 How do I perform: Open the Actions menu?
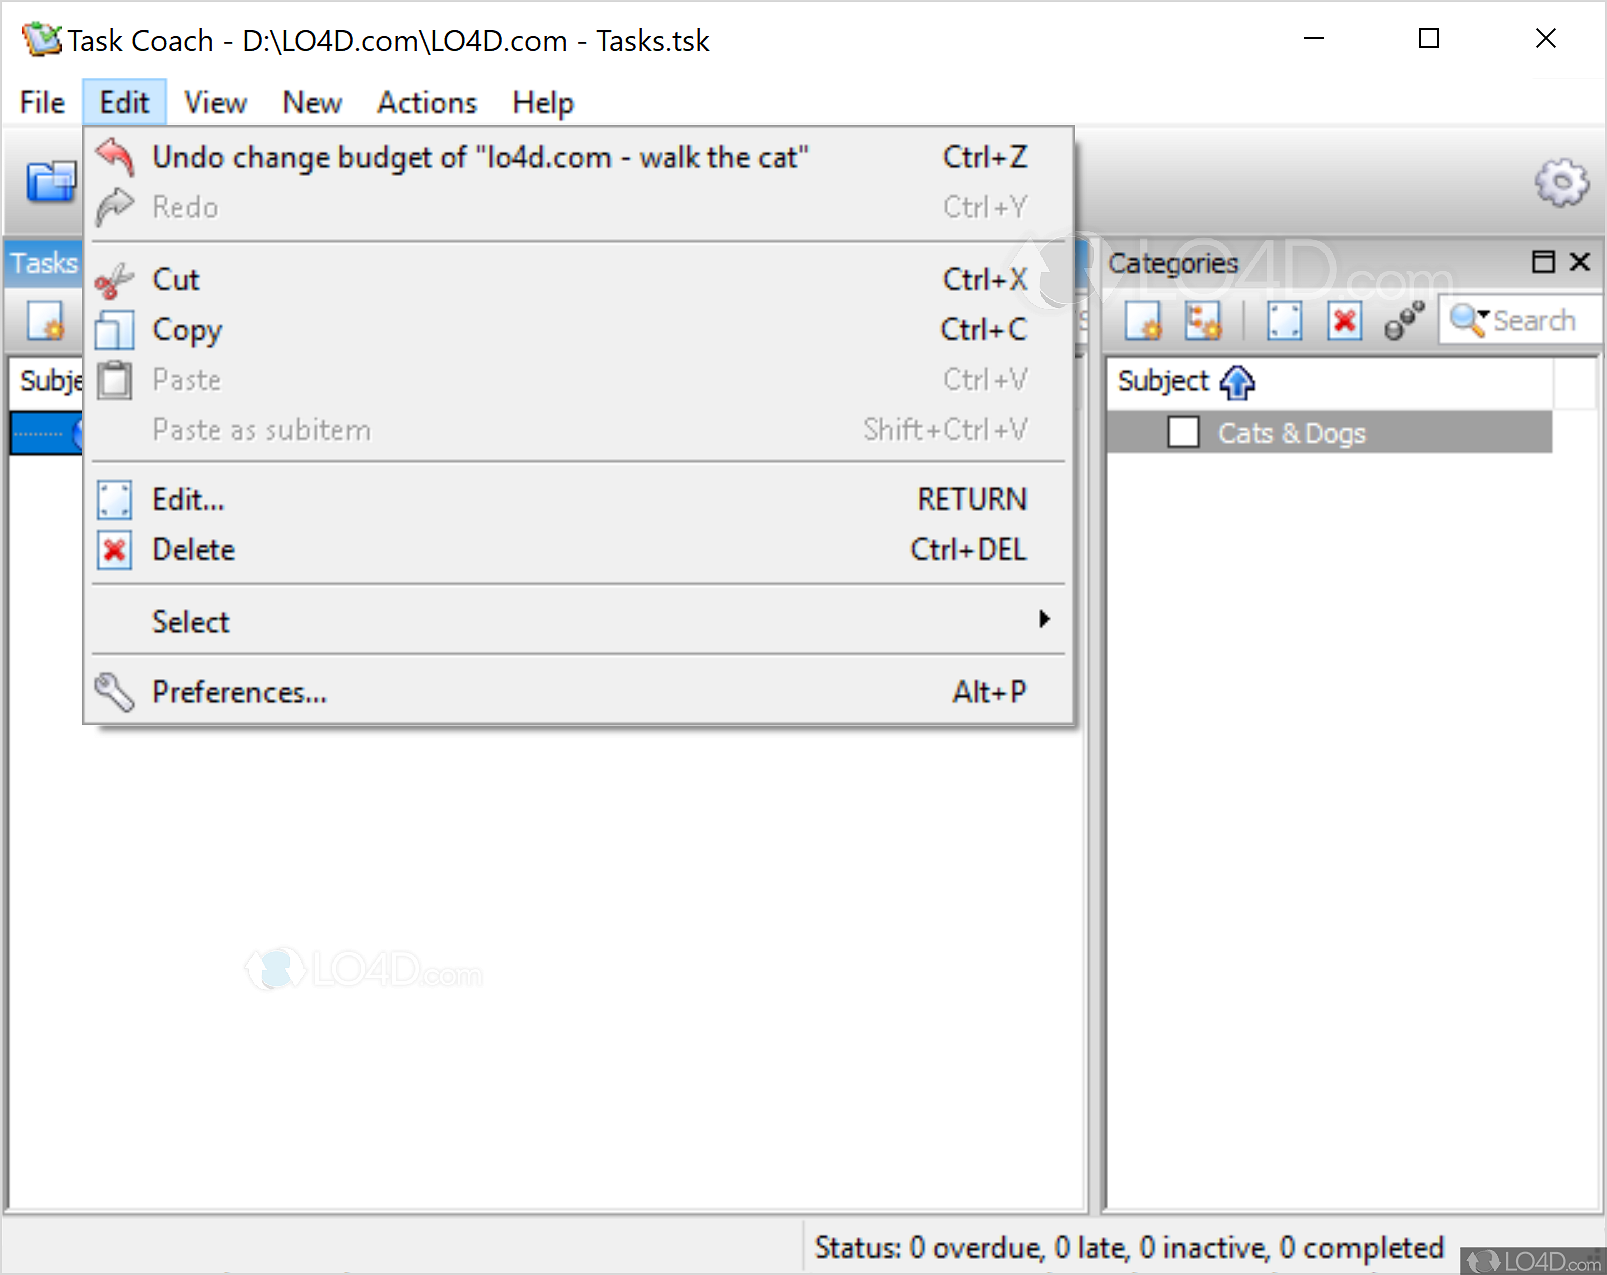tap(426, 102)
